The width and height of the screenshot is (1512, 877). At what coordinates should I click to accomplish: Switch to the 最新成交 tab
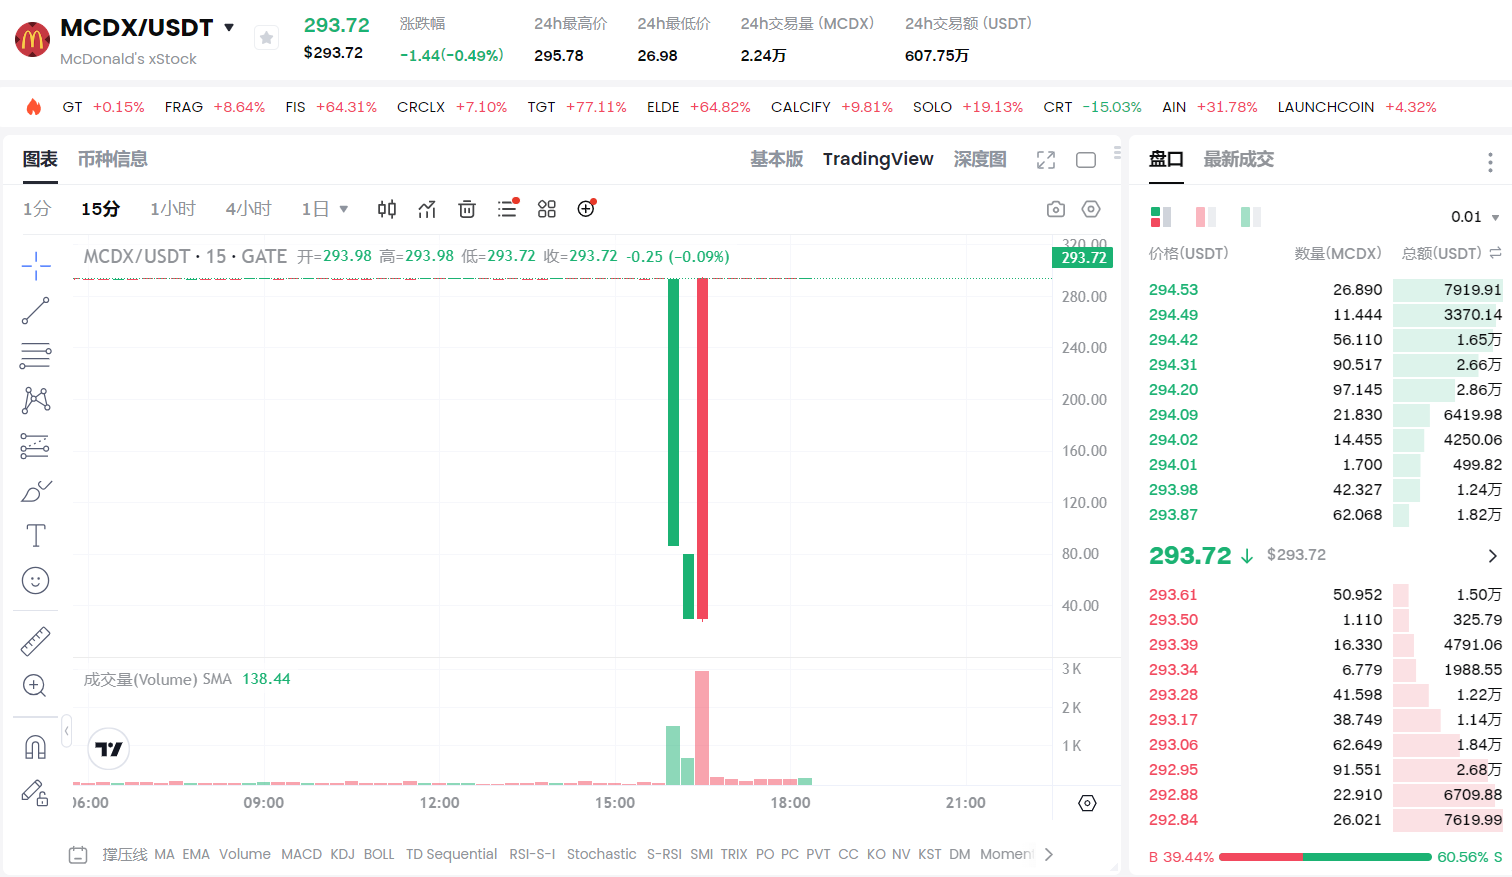tap(1238, 159)
